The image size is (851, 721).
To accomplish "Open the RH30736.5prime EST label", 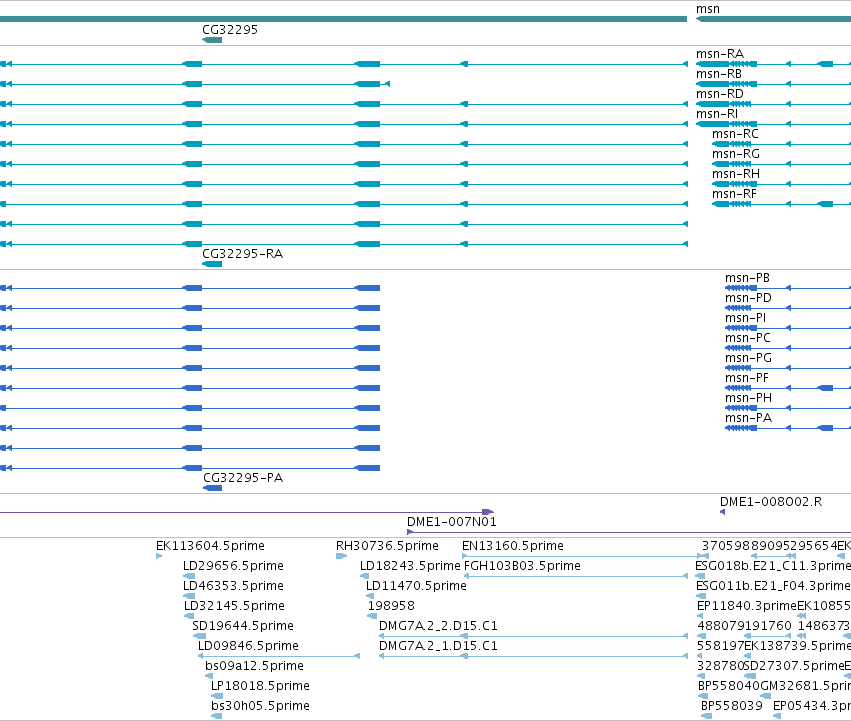I will click(387, 546).
